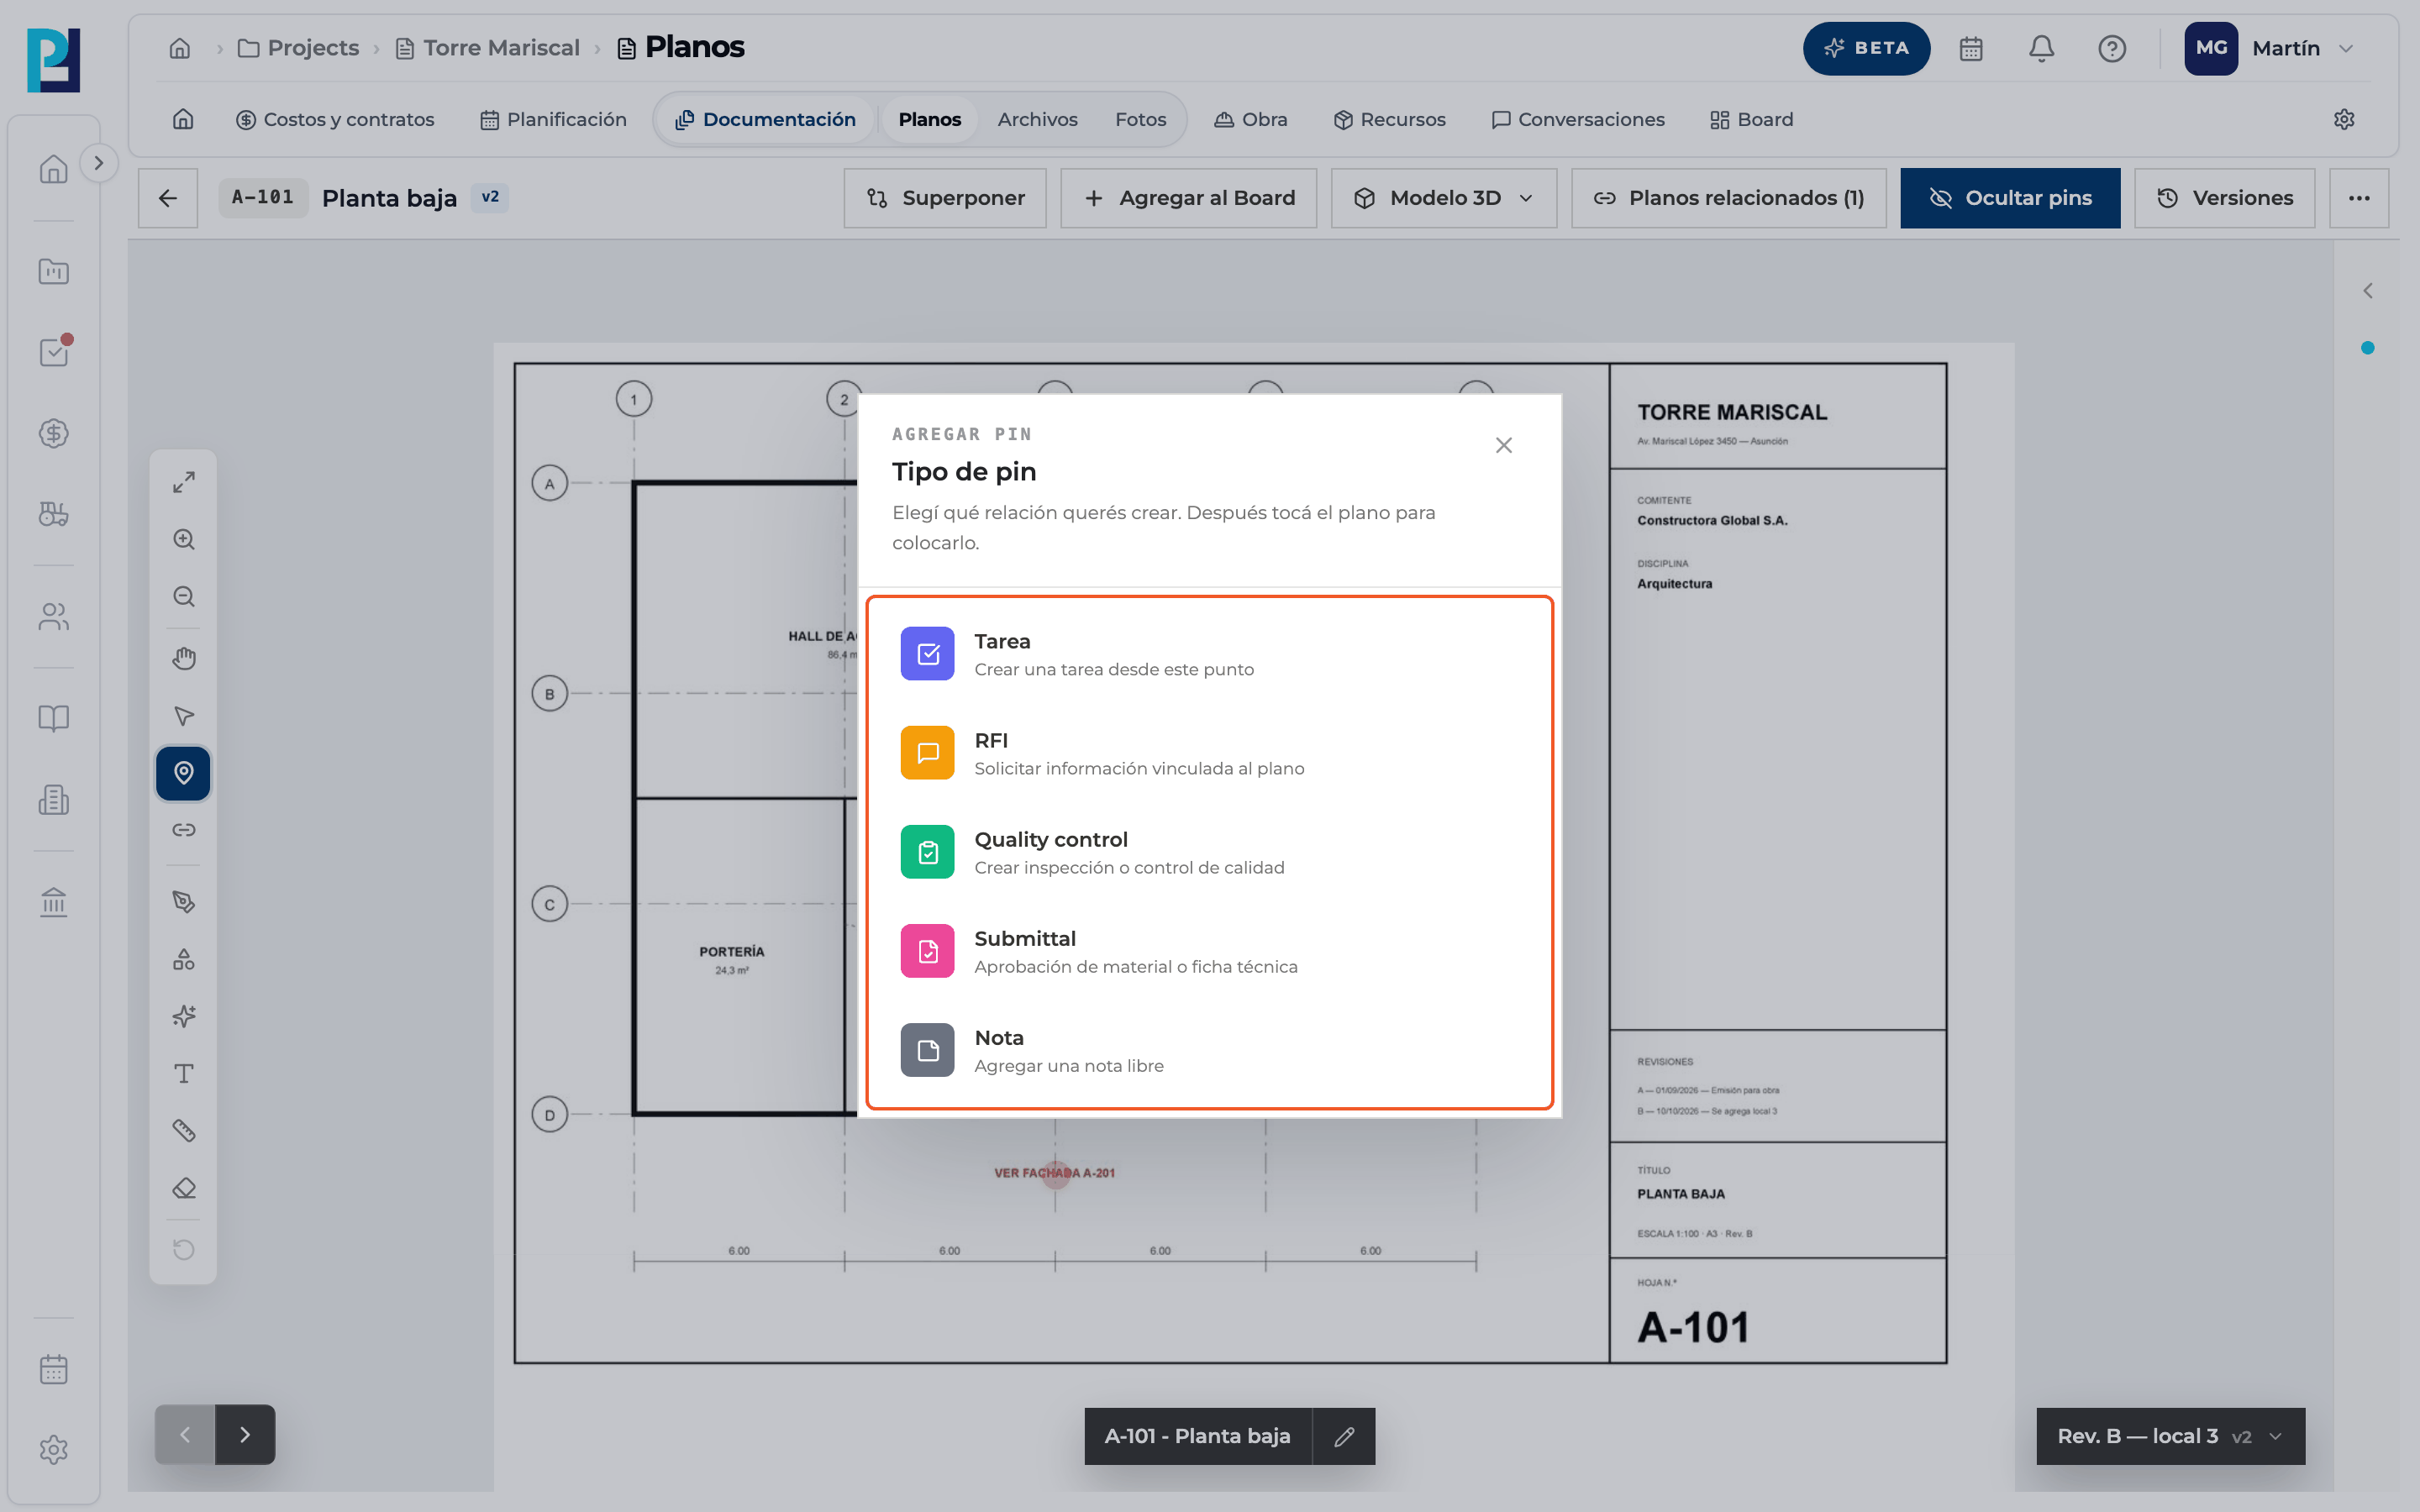Click the Superponer button
The image size is (2420, 1512).
pyautogui.click(x=945, y=198)
